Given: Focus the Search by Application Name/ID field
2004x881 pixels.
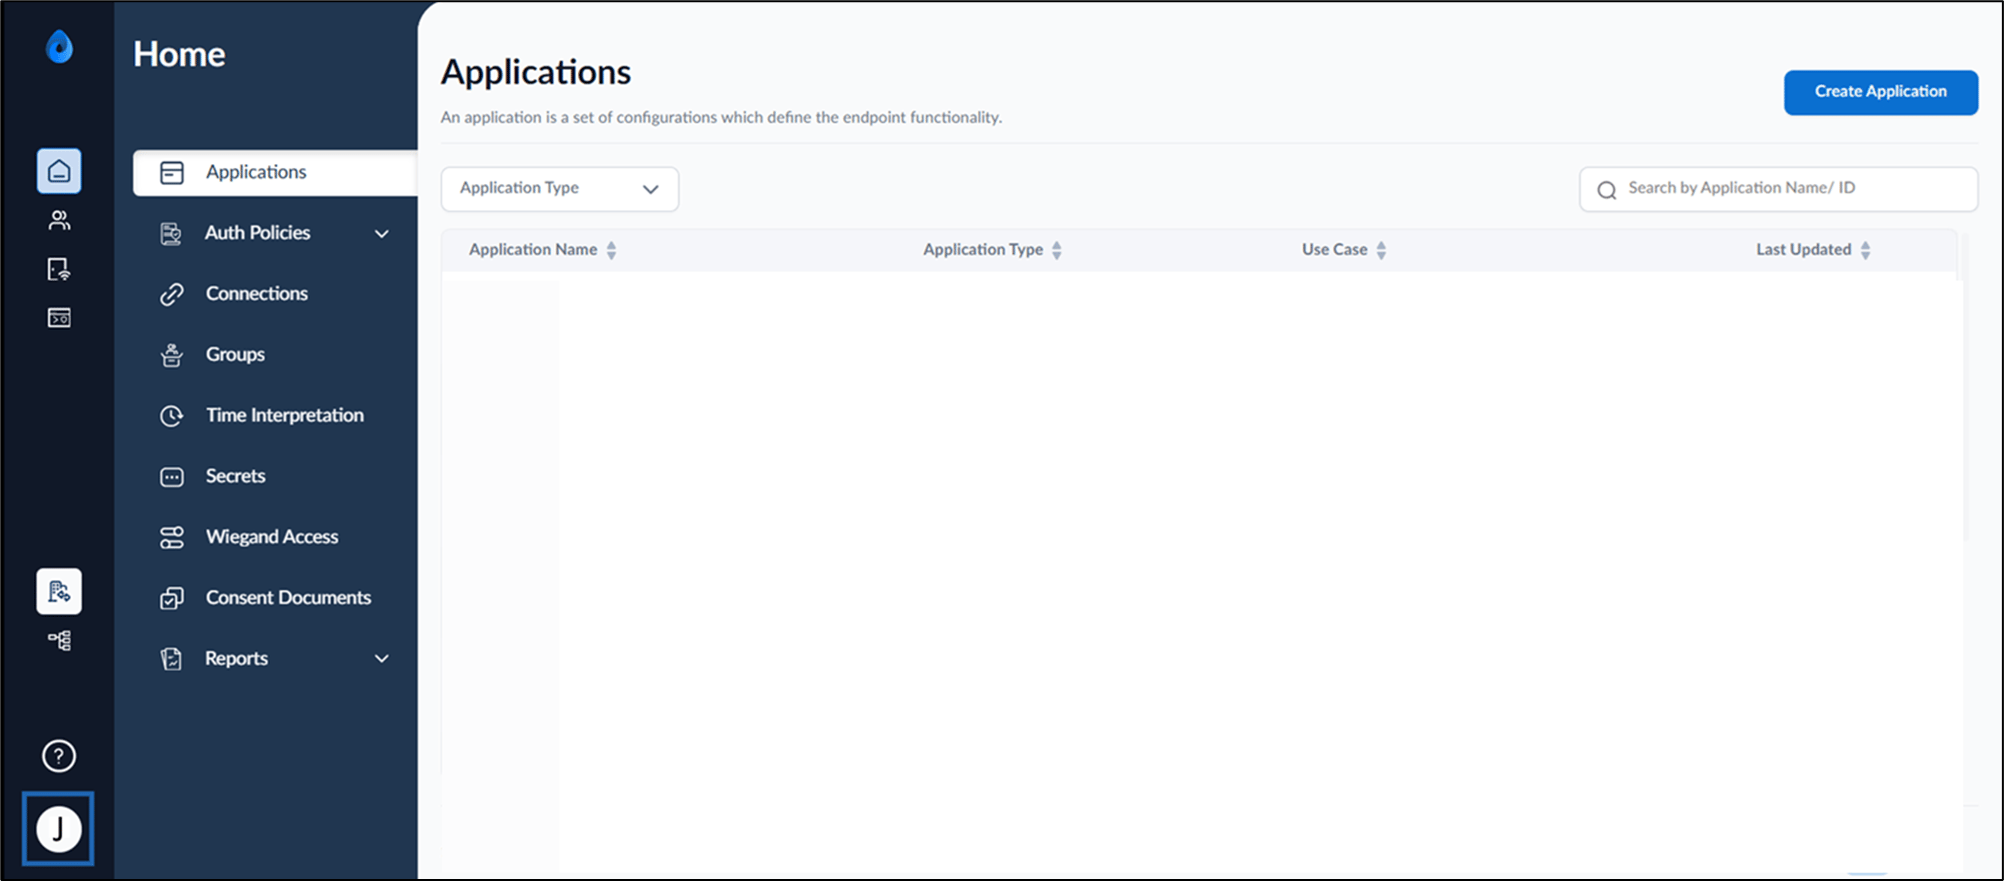Looking at the screenshot, I should (x=1779, y=189).
